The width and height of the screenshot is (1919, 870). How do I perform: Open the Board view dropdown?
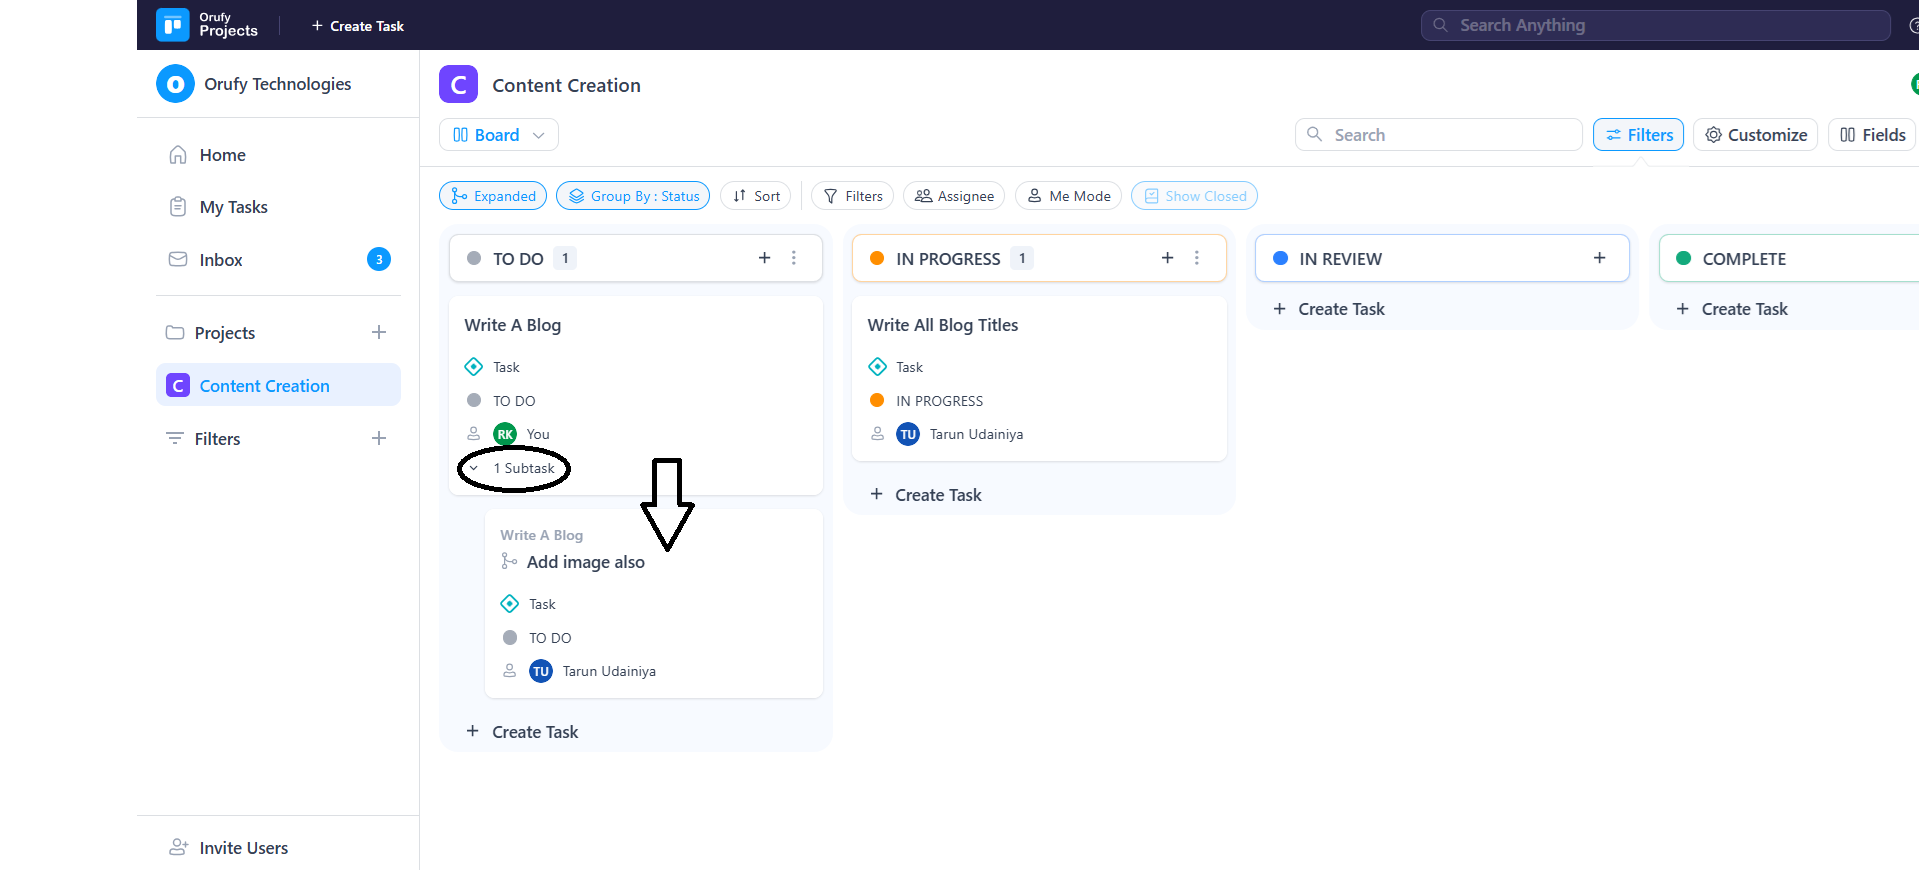(498, 135)
